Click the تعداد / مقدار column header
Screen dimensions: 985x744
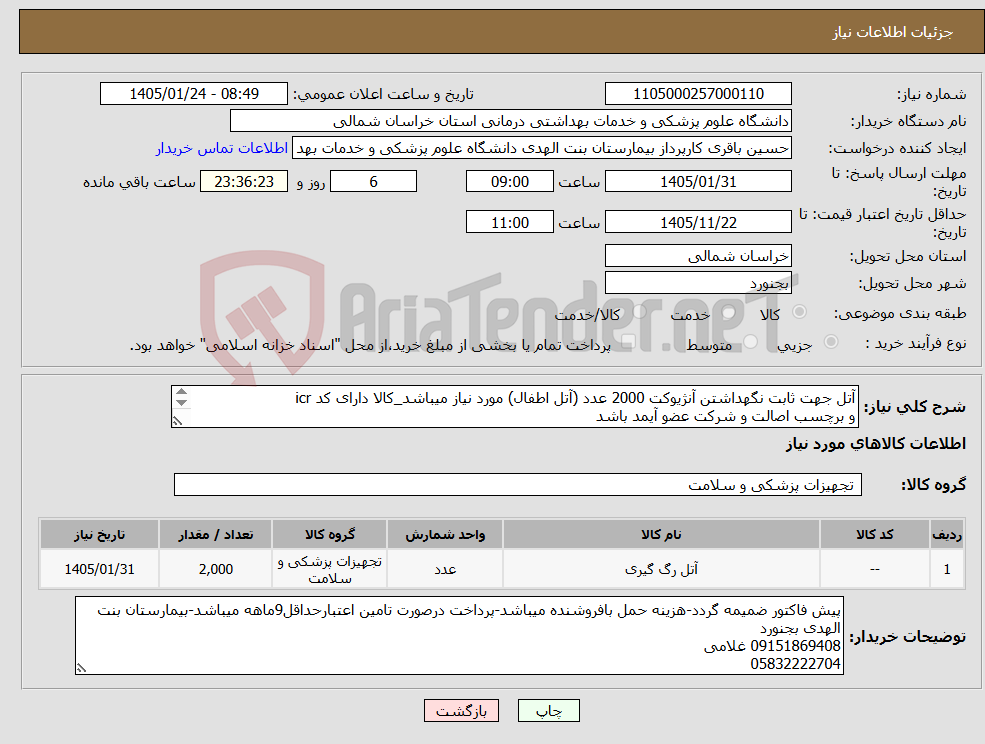tap(215, 535)
